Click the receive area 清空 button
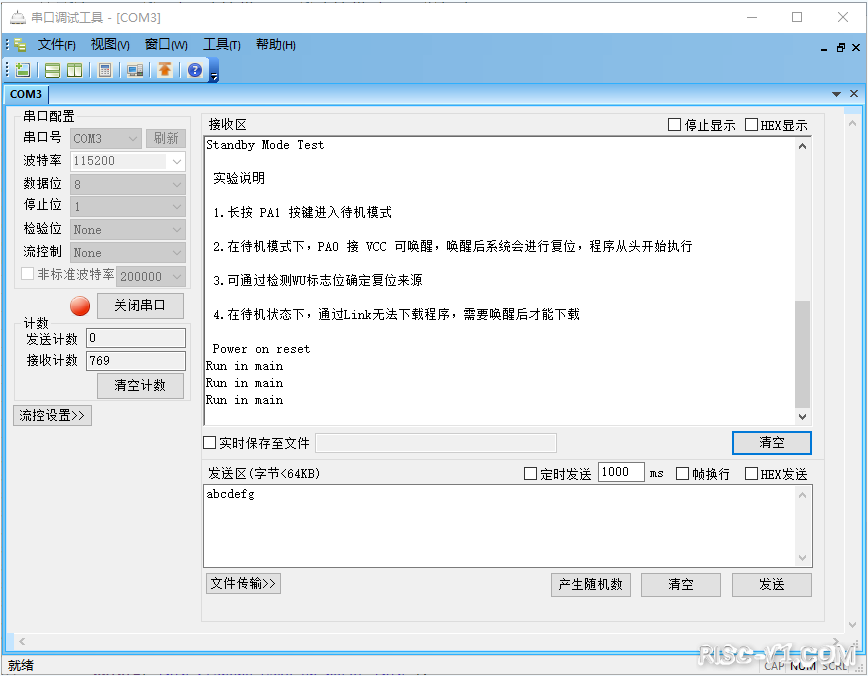868x676 pixels. tap(772, 443)
